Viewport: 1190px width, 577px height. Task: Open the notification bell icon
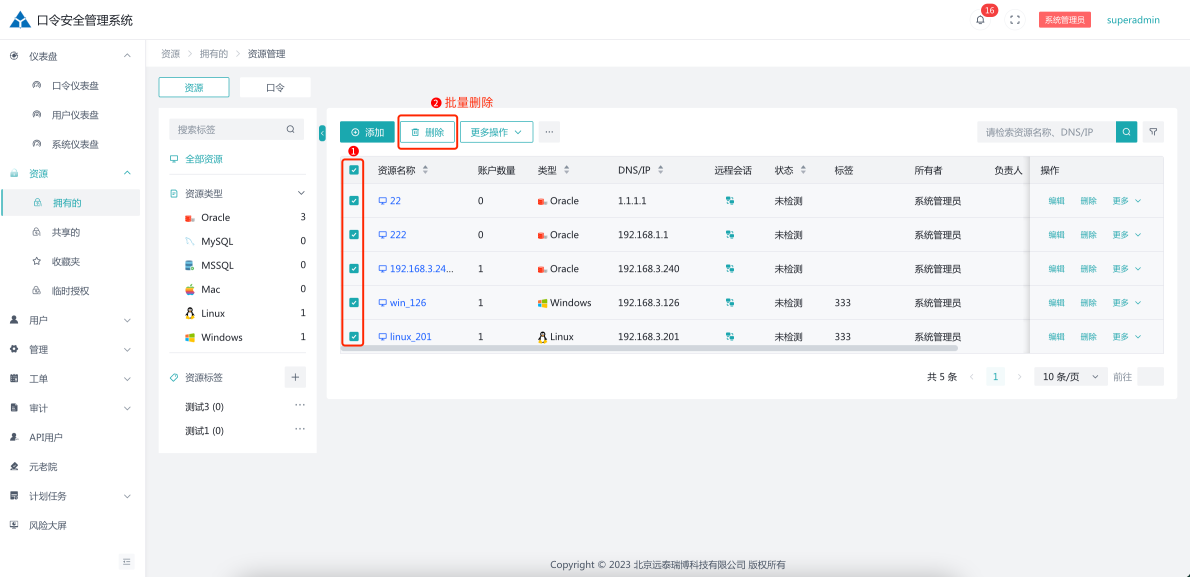point(980,20)
